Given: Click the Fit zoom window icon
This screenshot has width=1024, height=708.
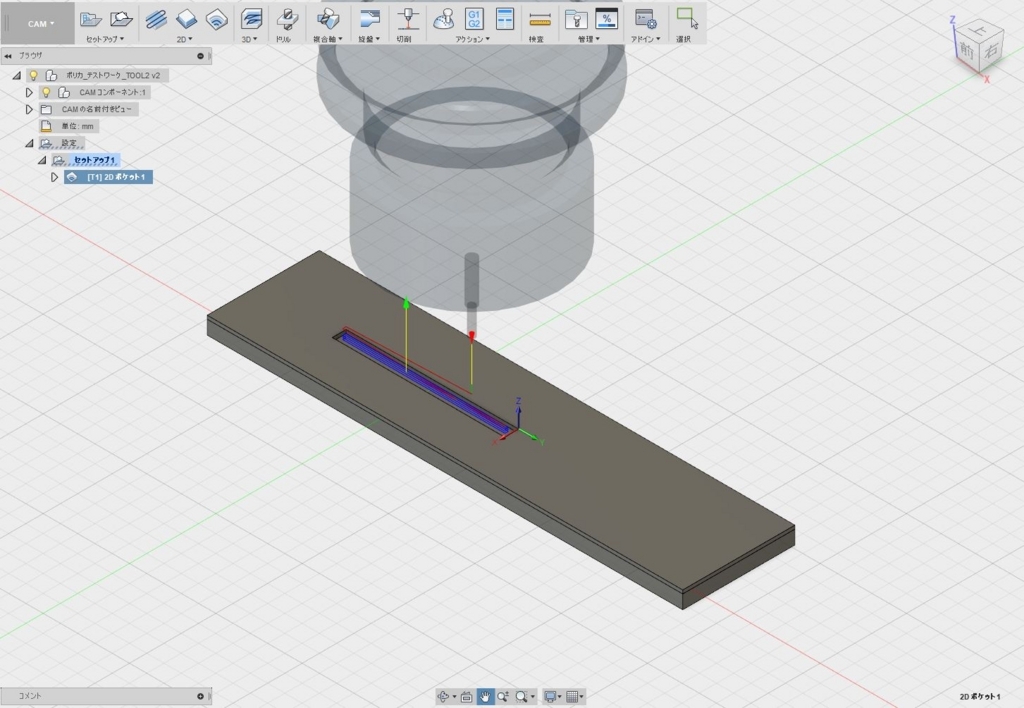Looking at the screenshot, I should [x=521, y=696].
